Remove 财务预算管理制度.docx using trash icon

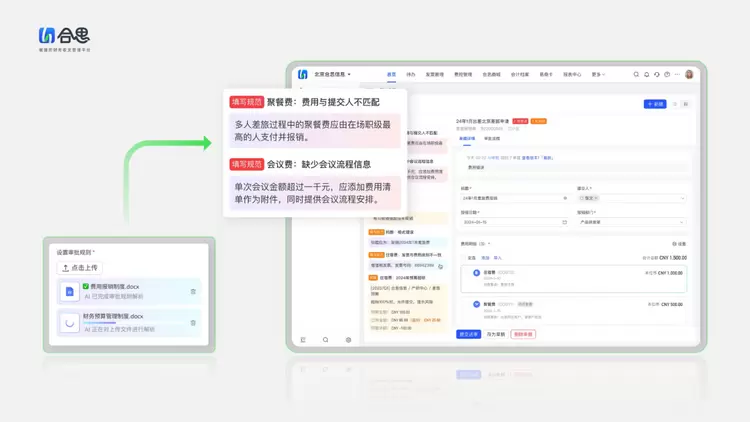[x=193, y=323]
